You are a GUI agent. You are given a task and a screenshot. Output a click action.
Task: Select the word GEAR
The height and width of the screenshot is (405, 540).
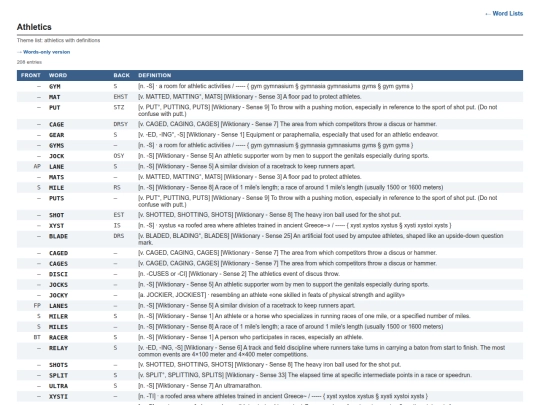click(56, 135)
